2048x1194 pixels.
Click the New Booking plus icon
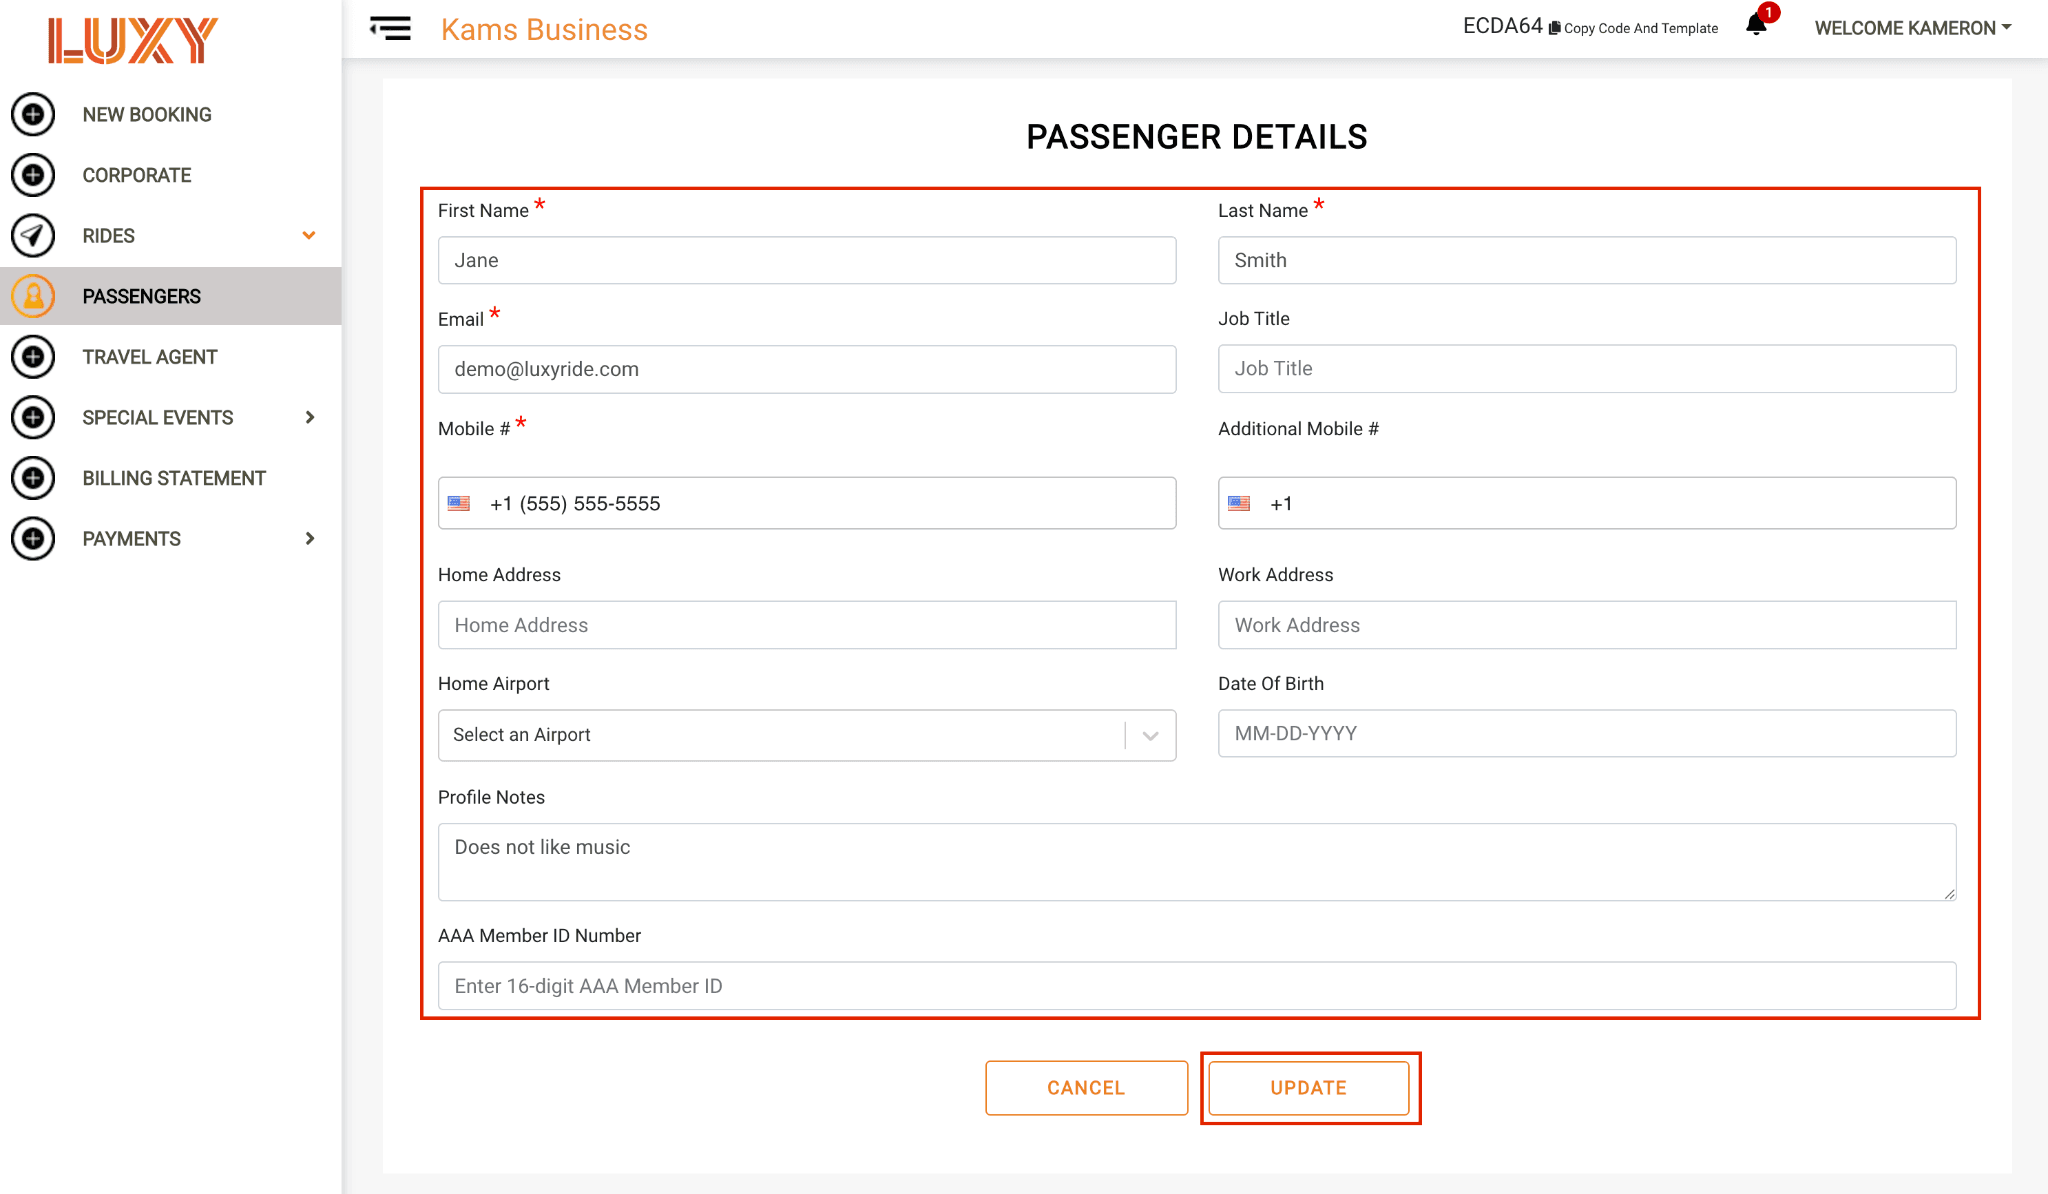33,114
